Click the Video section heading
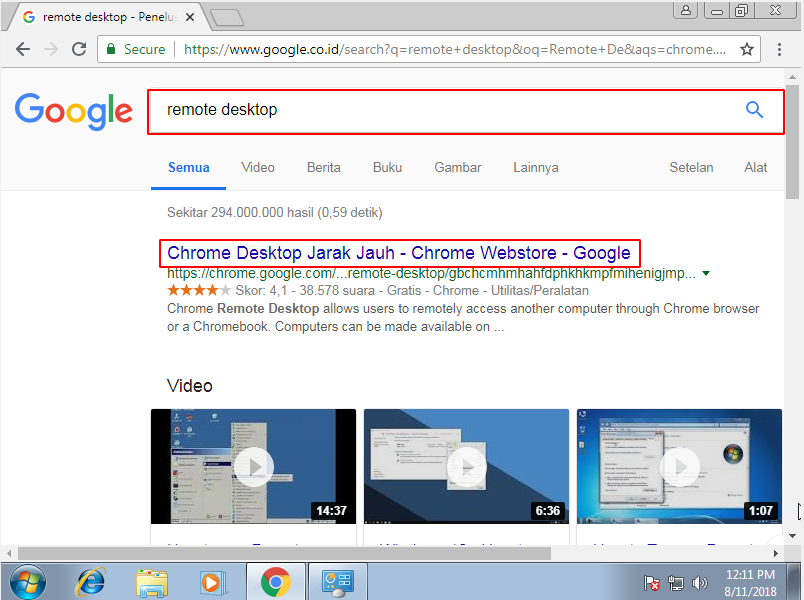Image resolution: width=804 pixels, height=600 pixels. coord(190,386)
